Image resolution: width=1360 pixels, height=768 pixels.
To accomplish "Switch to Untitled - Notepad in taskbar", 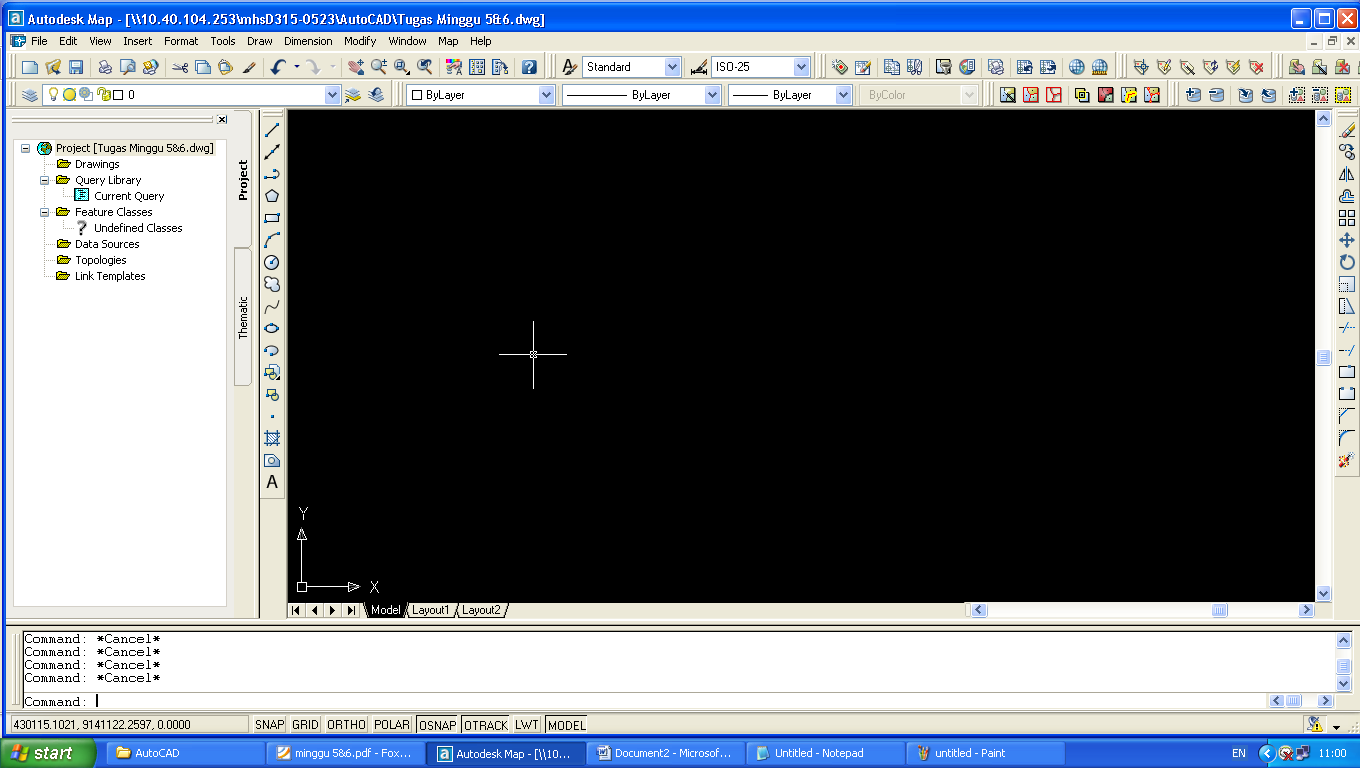I will 825,753.
